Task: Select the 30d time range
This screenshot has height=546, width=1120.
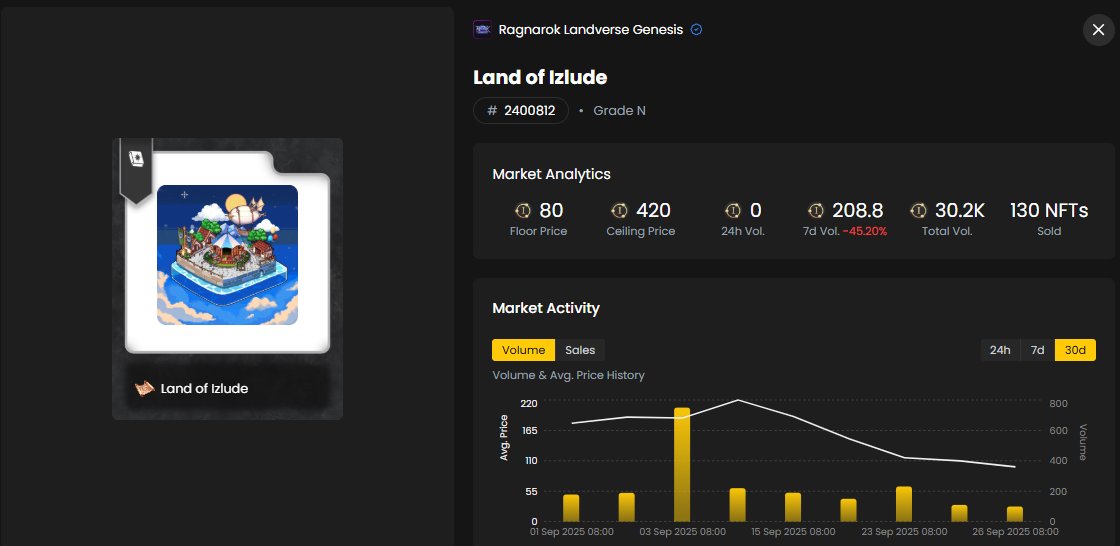Action: pyautogui.click(x=1075, y=350)
